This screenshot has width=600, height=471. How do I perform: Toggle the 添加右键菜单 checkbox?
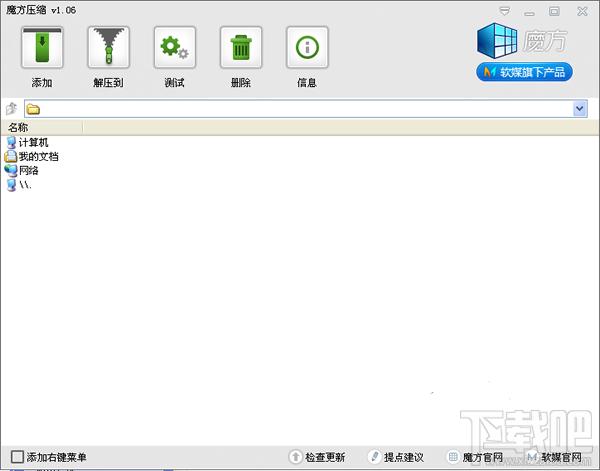coord(17,456)
